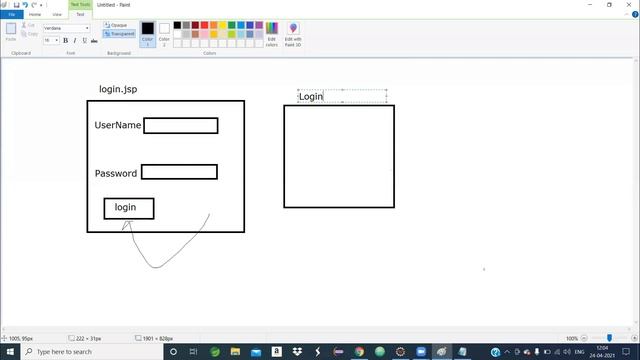
Task: Click the taskbar search box
Action: (92, 351)
